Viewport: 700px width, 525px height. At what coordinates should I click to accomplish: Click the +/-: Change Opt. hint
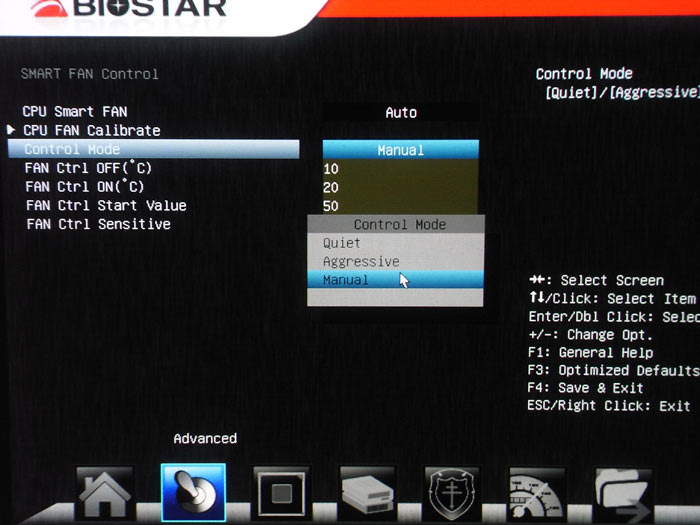tap(590, 334)
